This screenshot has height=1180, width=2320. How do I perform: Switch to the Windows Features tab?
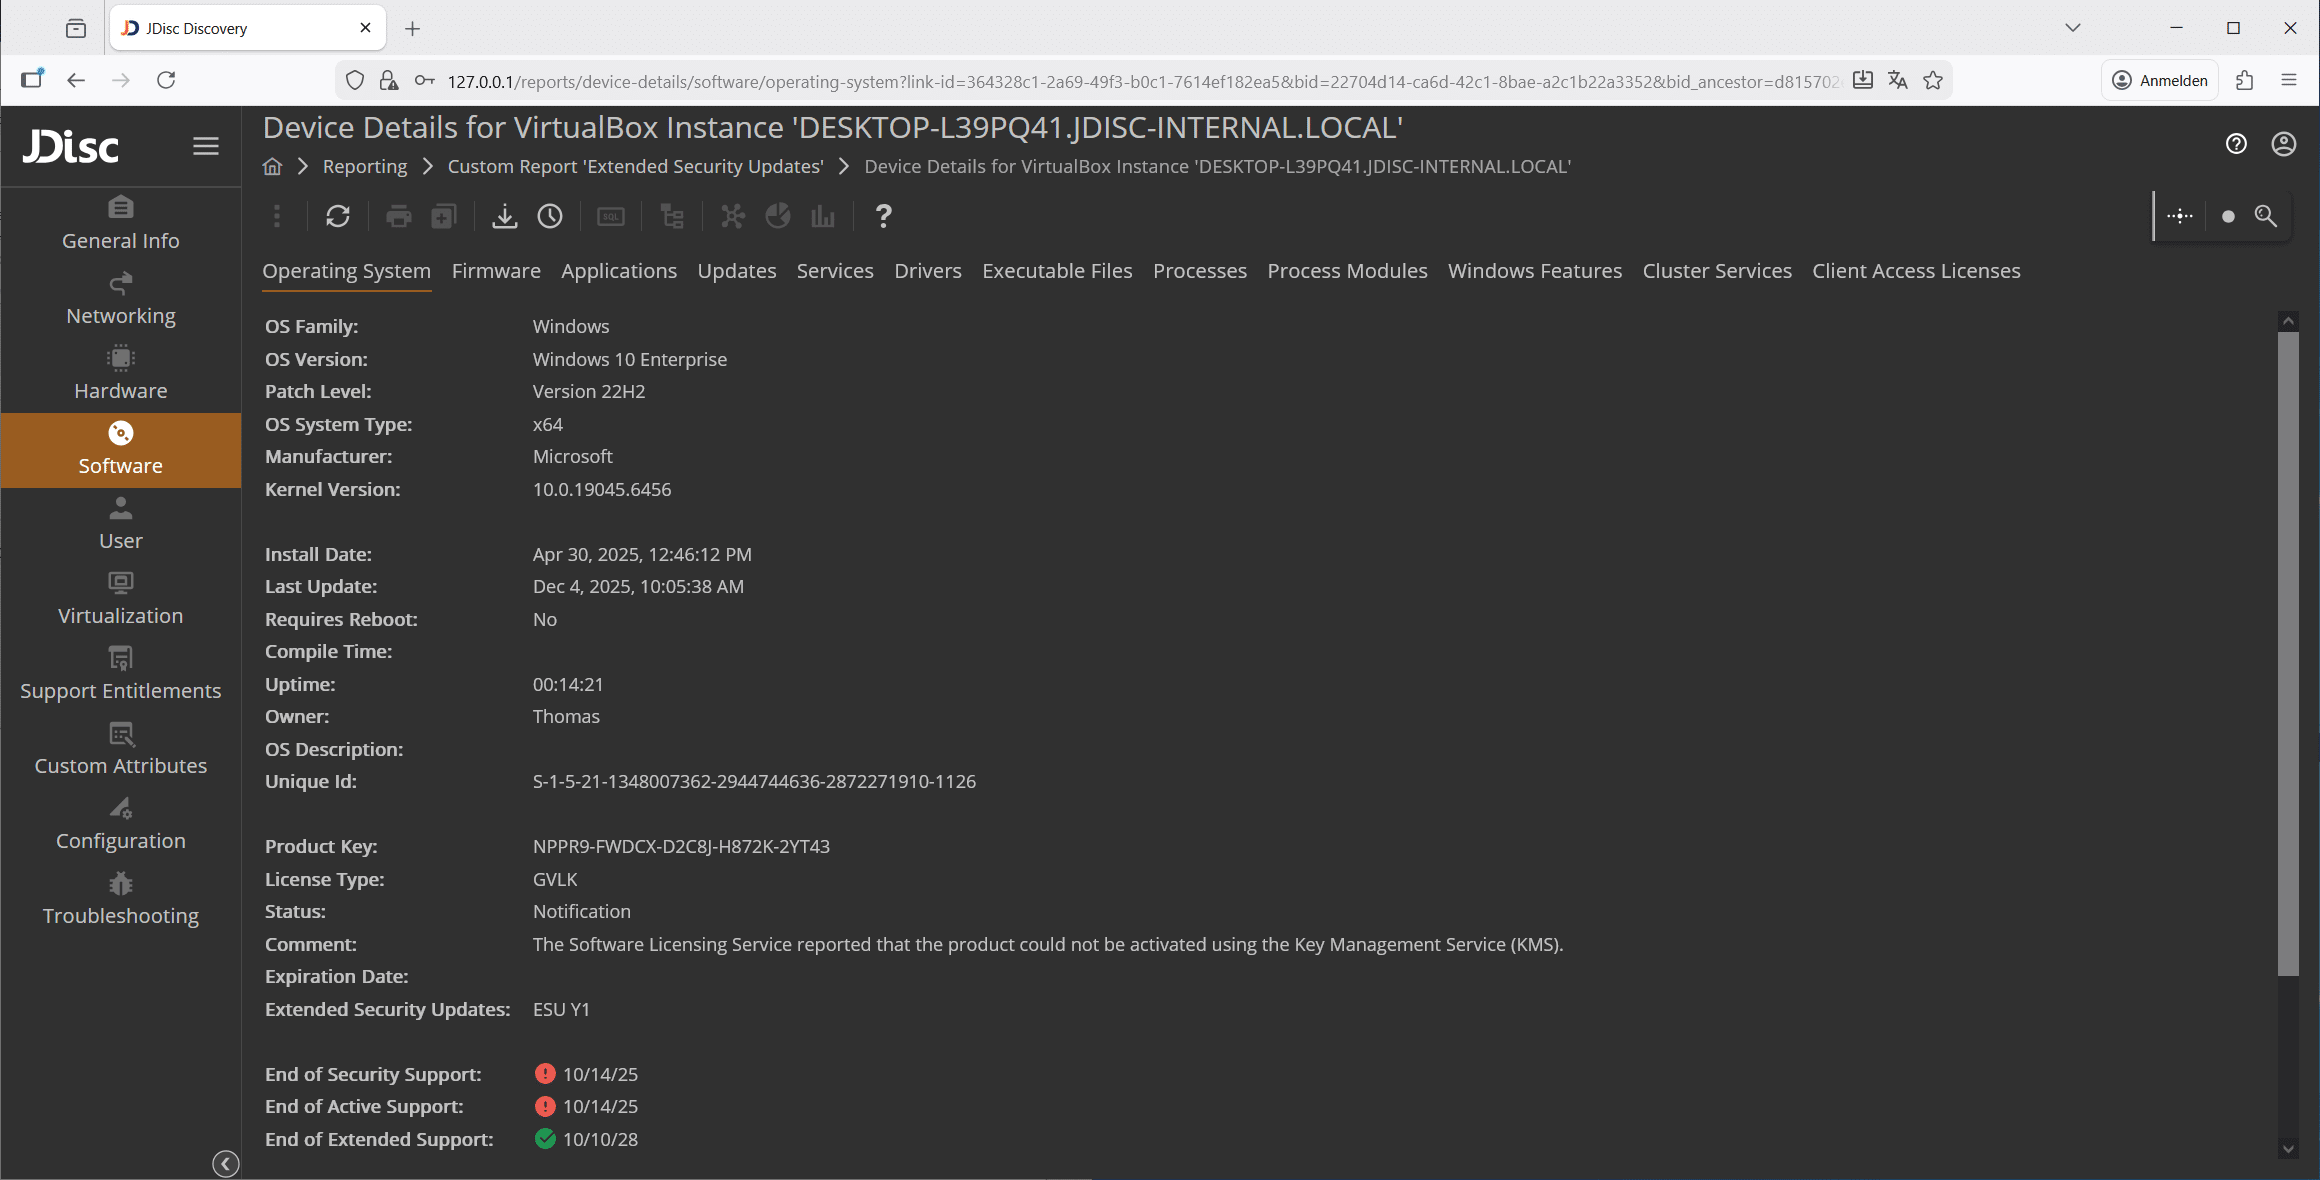coord(1534,270)
